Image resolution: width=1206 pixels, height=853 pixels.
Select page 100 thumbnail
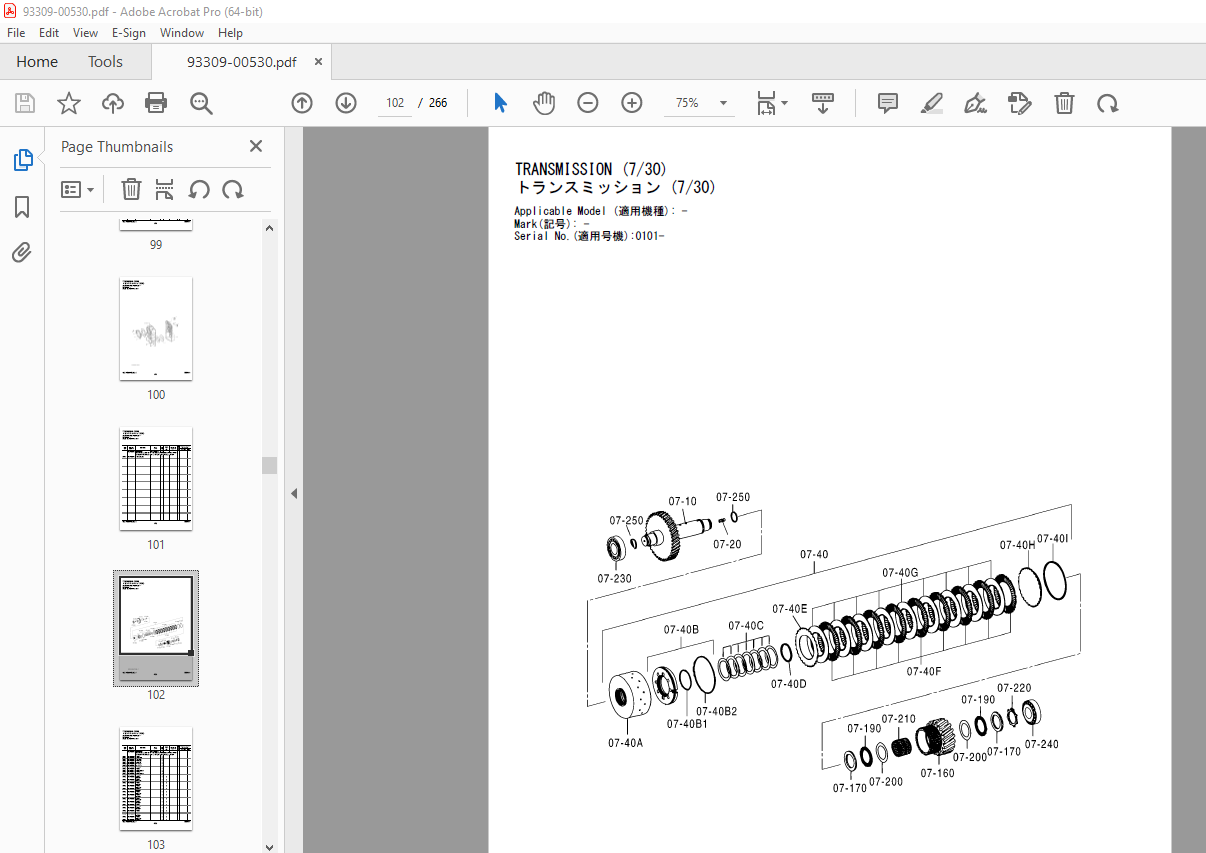click(156, 329)
